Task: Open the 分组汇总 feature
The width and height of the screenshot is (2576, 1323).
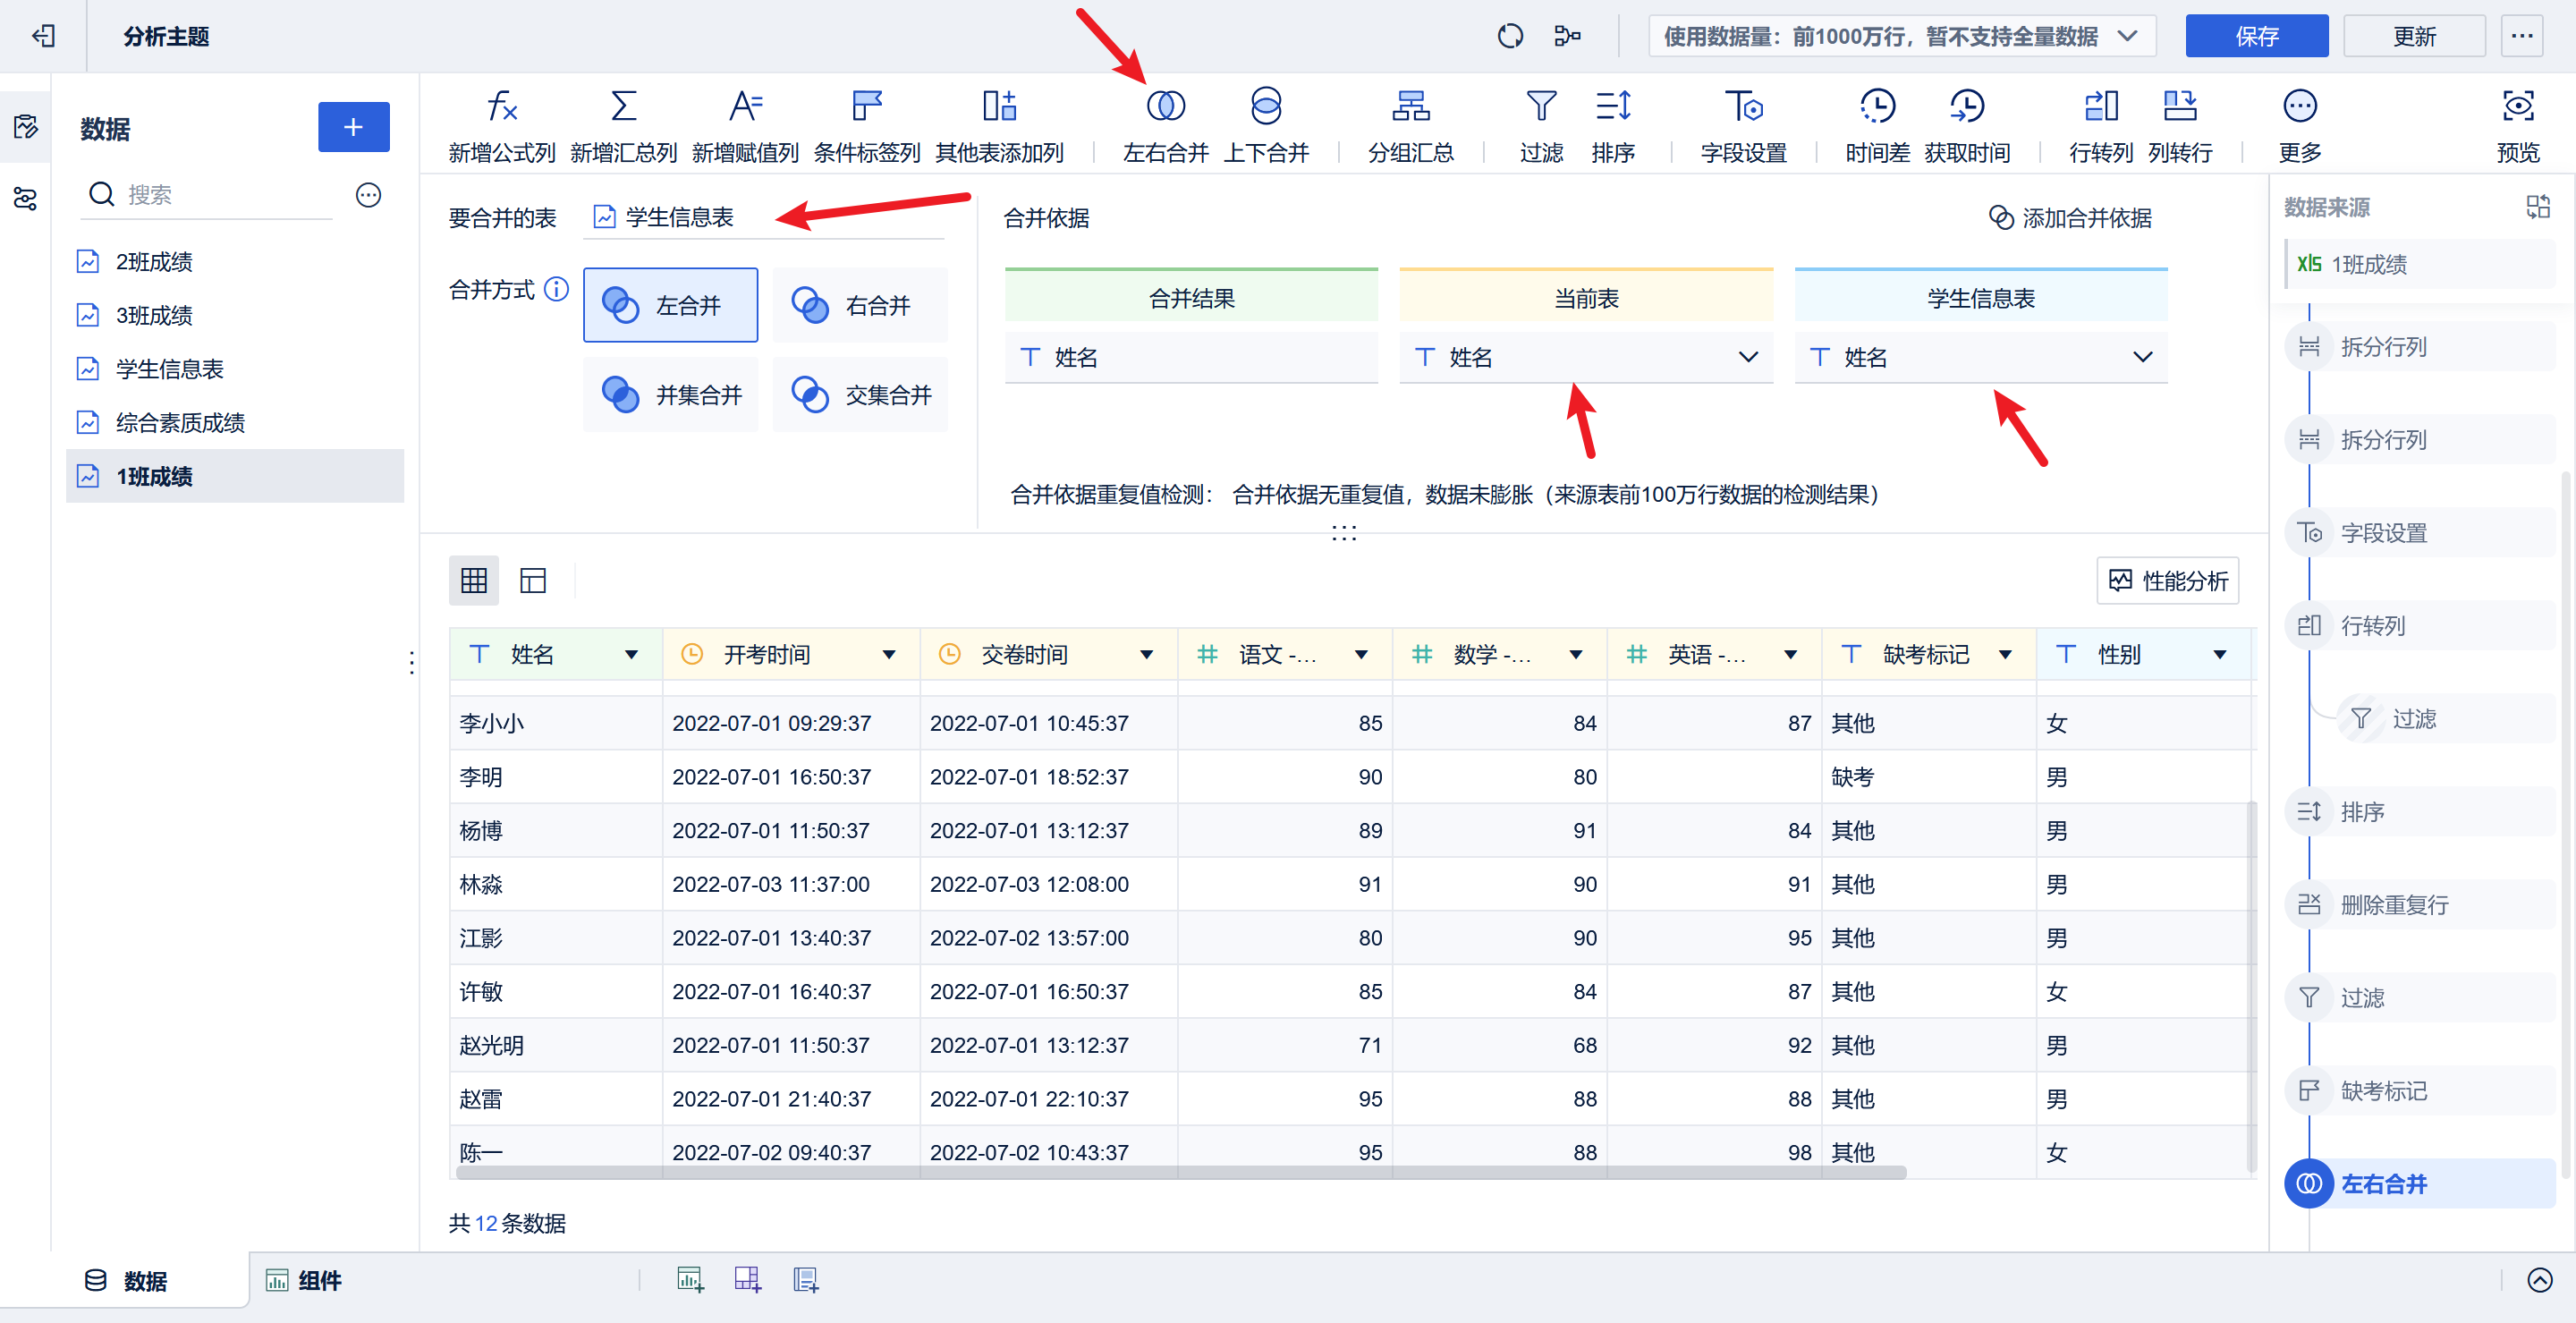Action: [x=1410, y=123]
